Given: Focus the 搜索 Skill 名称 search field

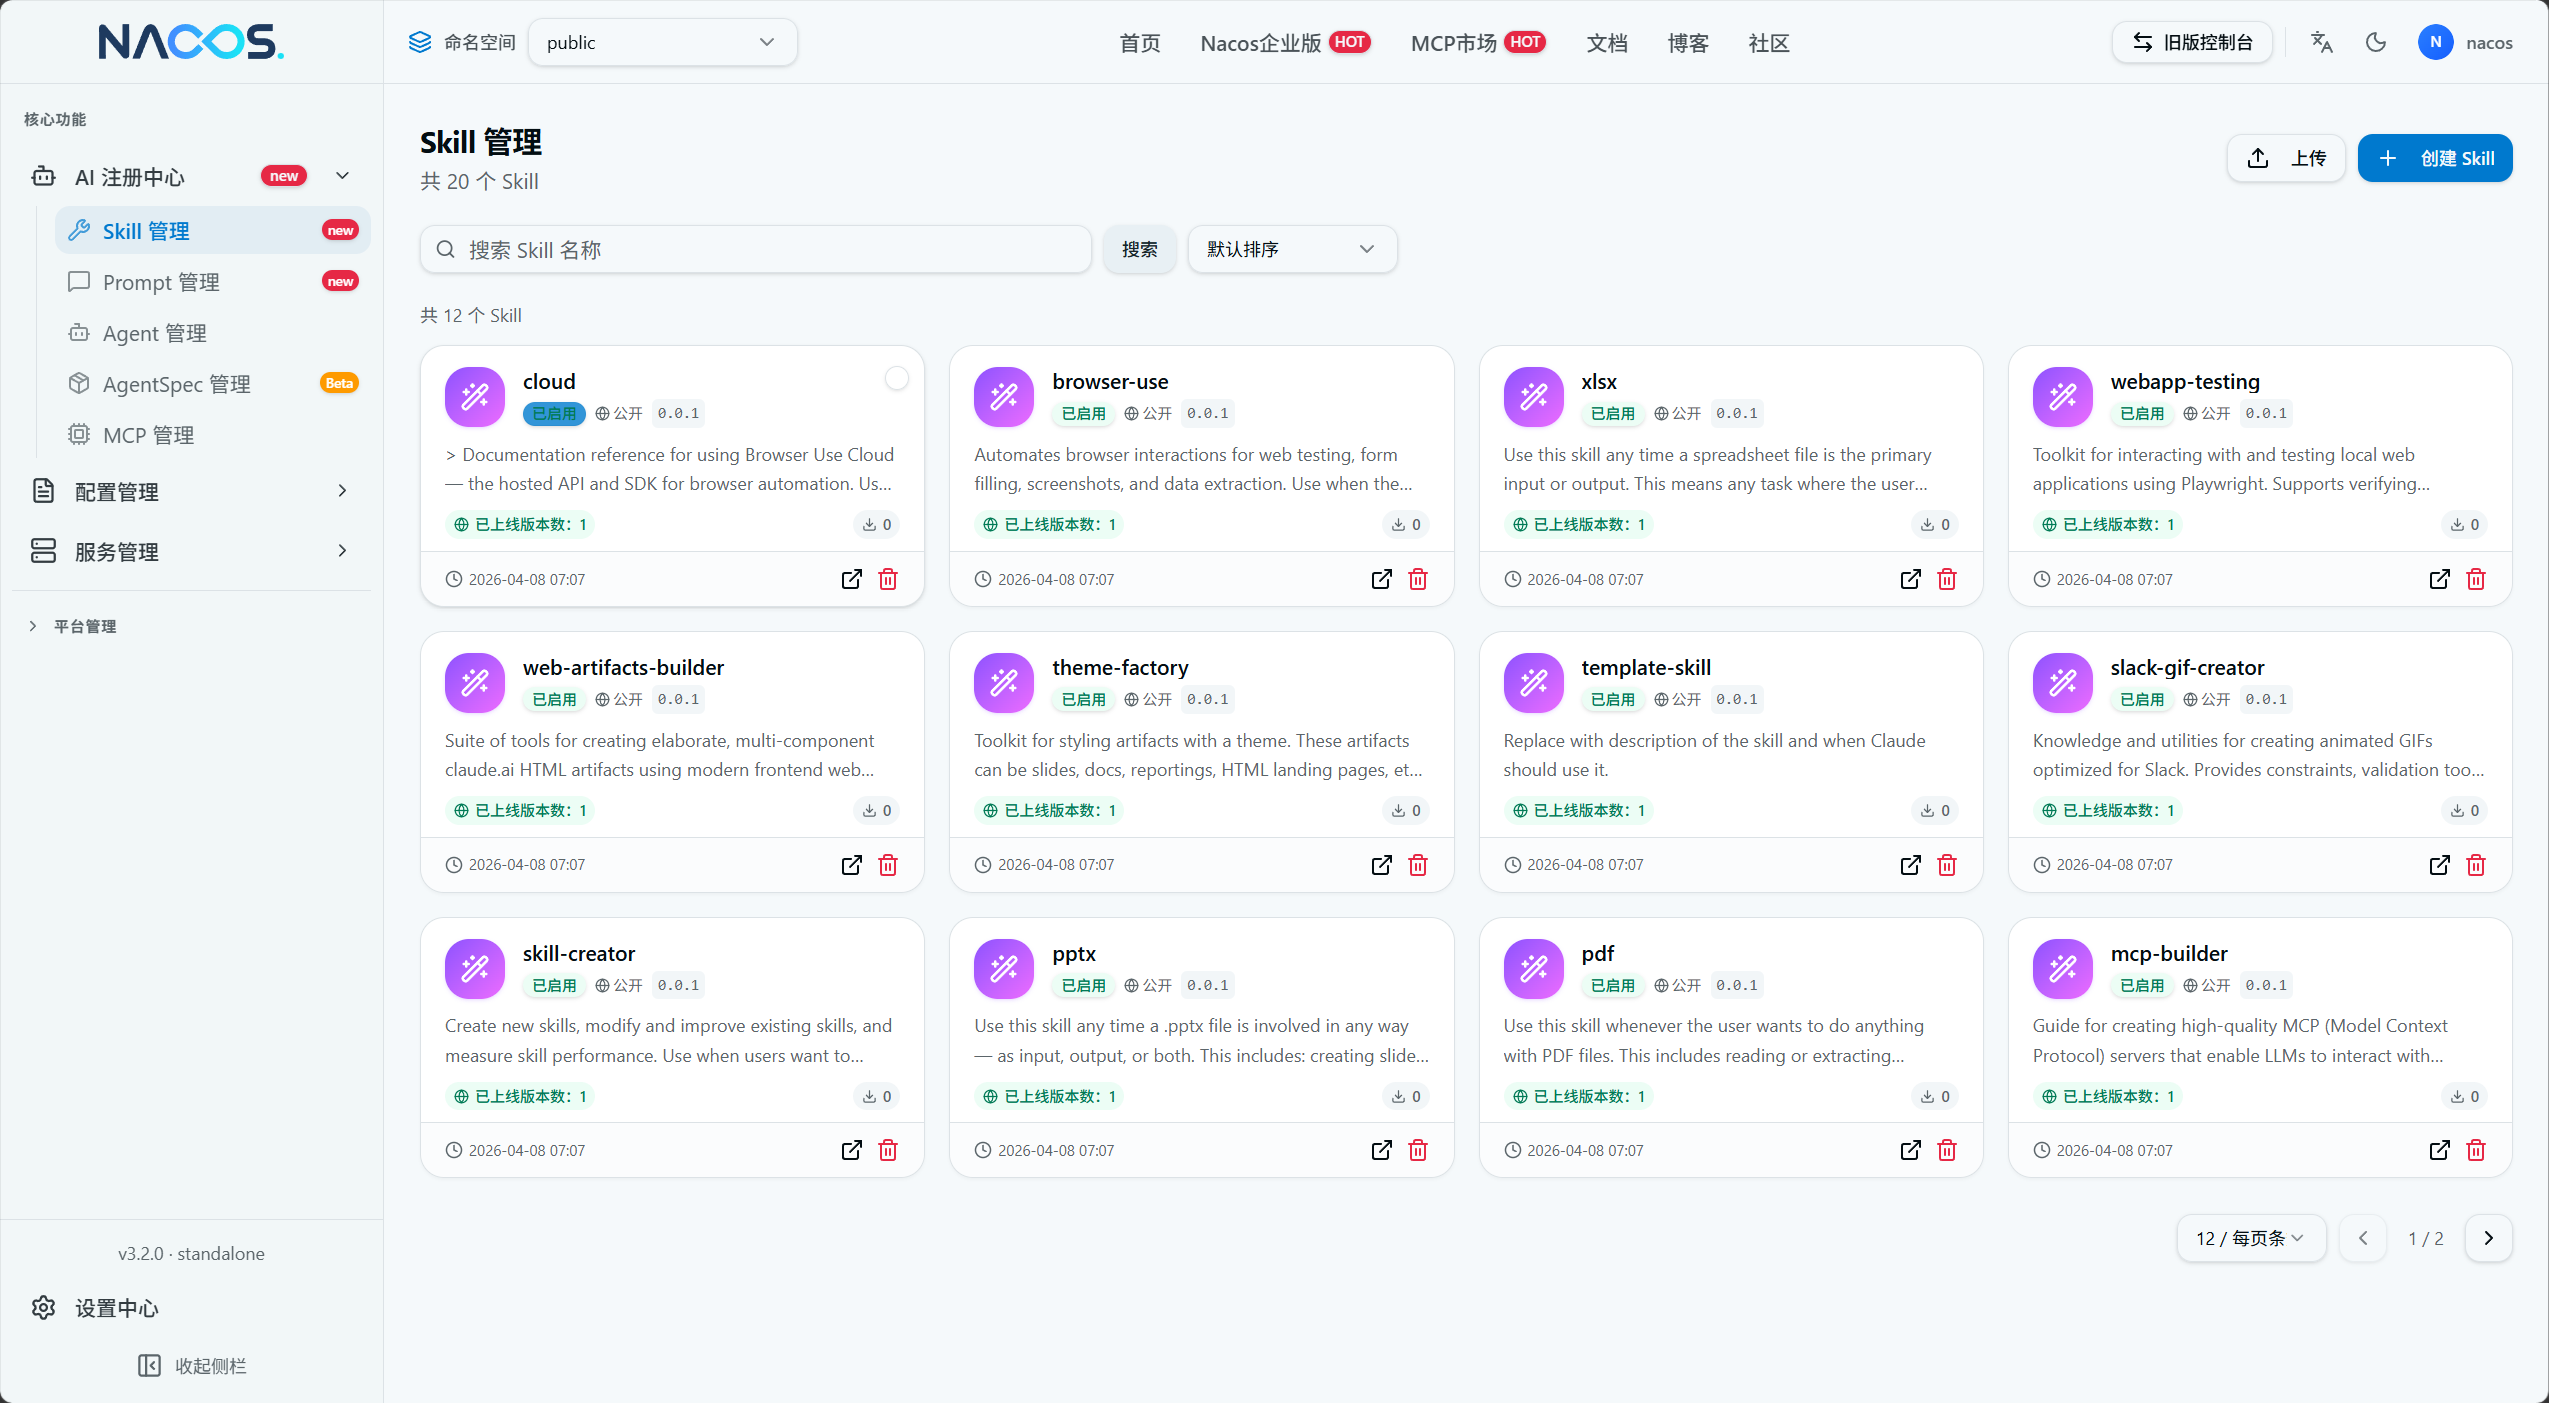Looking at the screenshot, I should point(756,249).
